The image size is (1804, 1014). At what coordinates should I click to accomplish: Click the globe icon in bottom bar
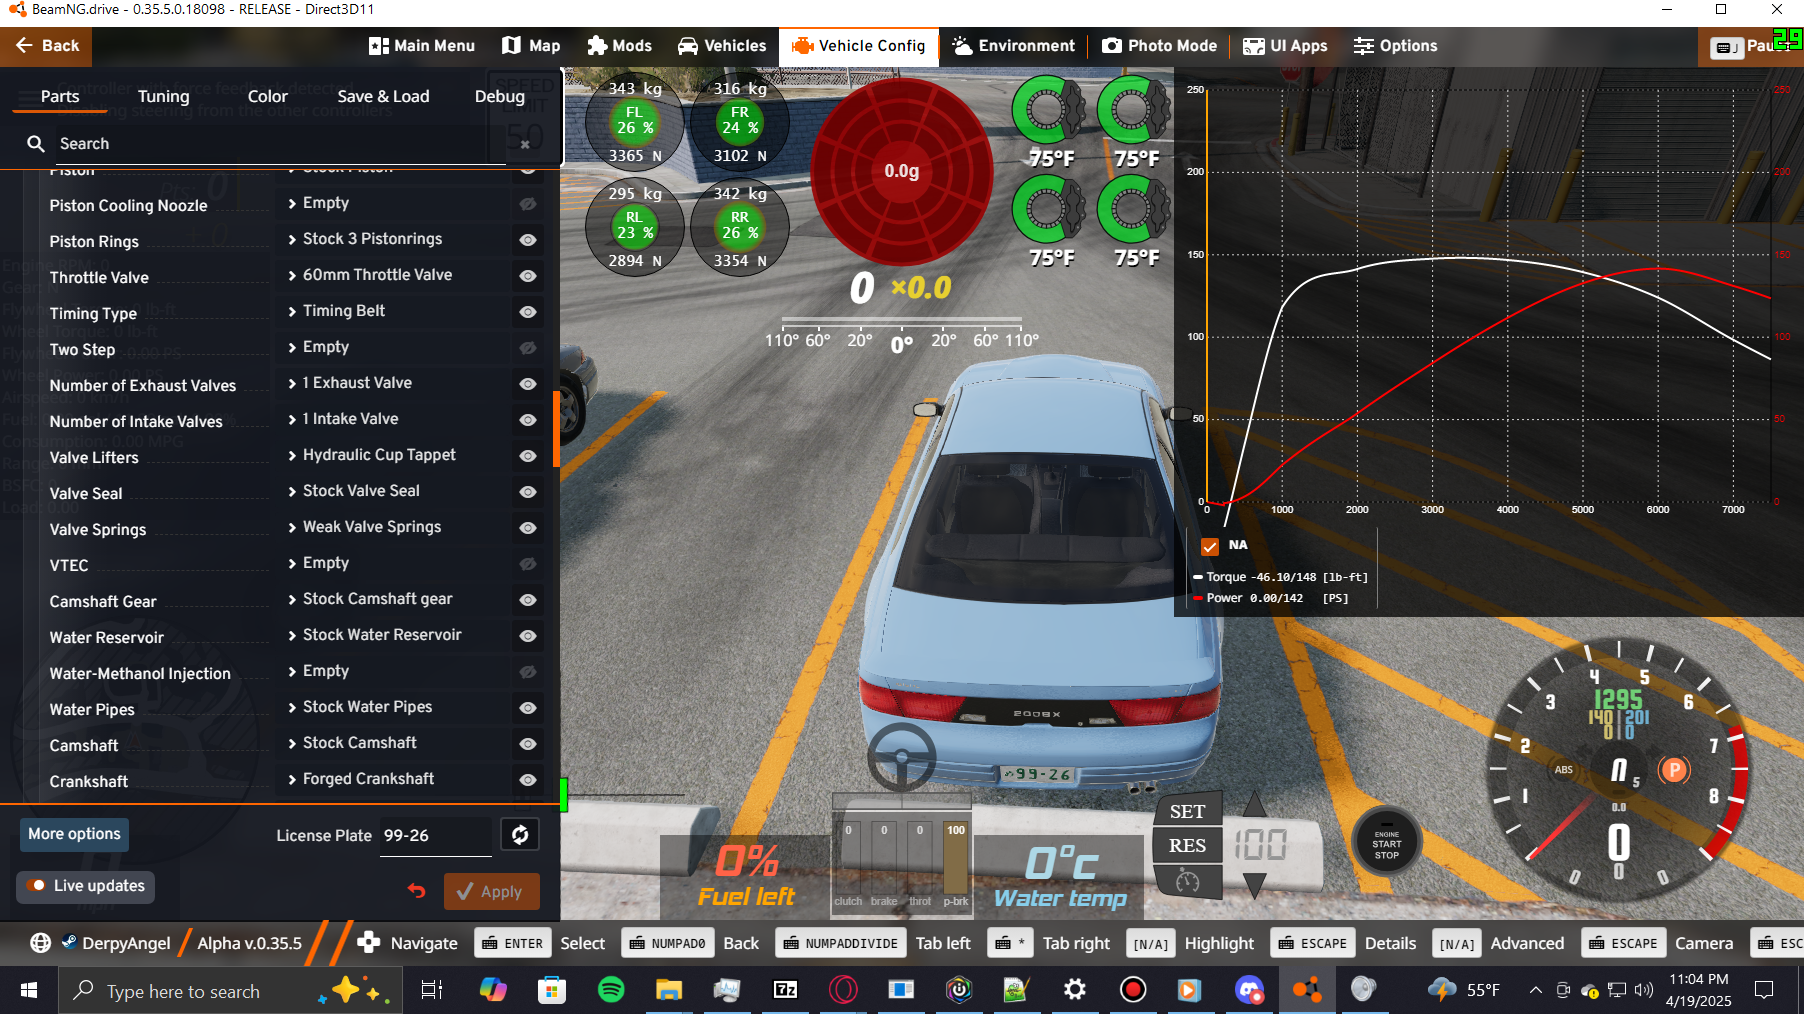click(40, 943)
